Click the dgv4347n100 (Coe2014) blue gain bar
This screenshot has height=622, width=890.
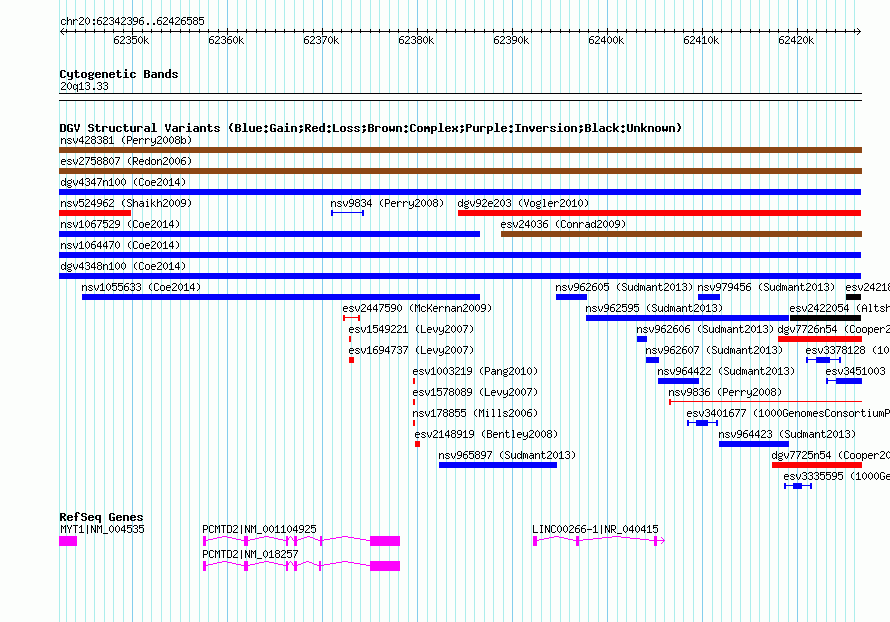(x=460, y=192)
